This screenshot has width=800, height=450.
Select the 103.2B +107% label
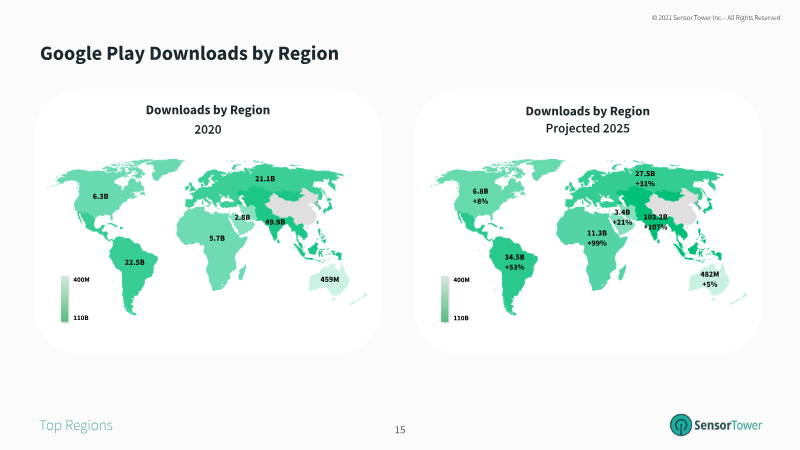[656, 222]
